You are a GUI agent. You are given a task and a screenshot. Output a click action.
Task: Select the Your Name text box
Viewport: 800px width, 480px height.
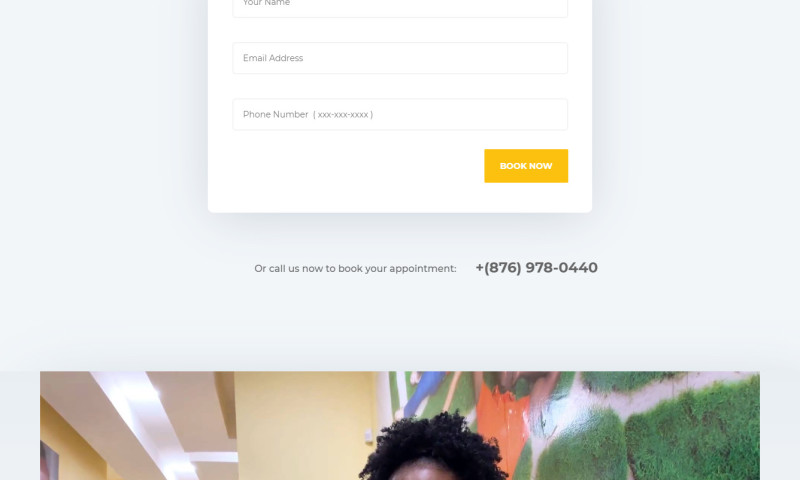pos(400,6)
